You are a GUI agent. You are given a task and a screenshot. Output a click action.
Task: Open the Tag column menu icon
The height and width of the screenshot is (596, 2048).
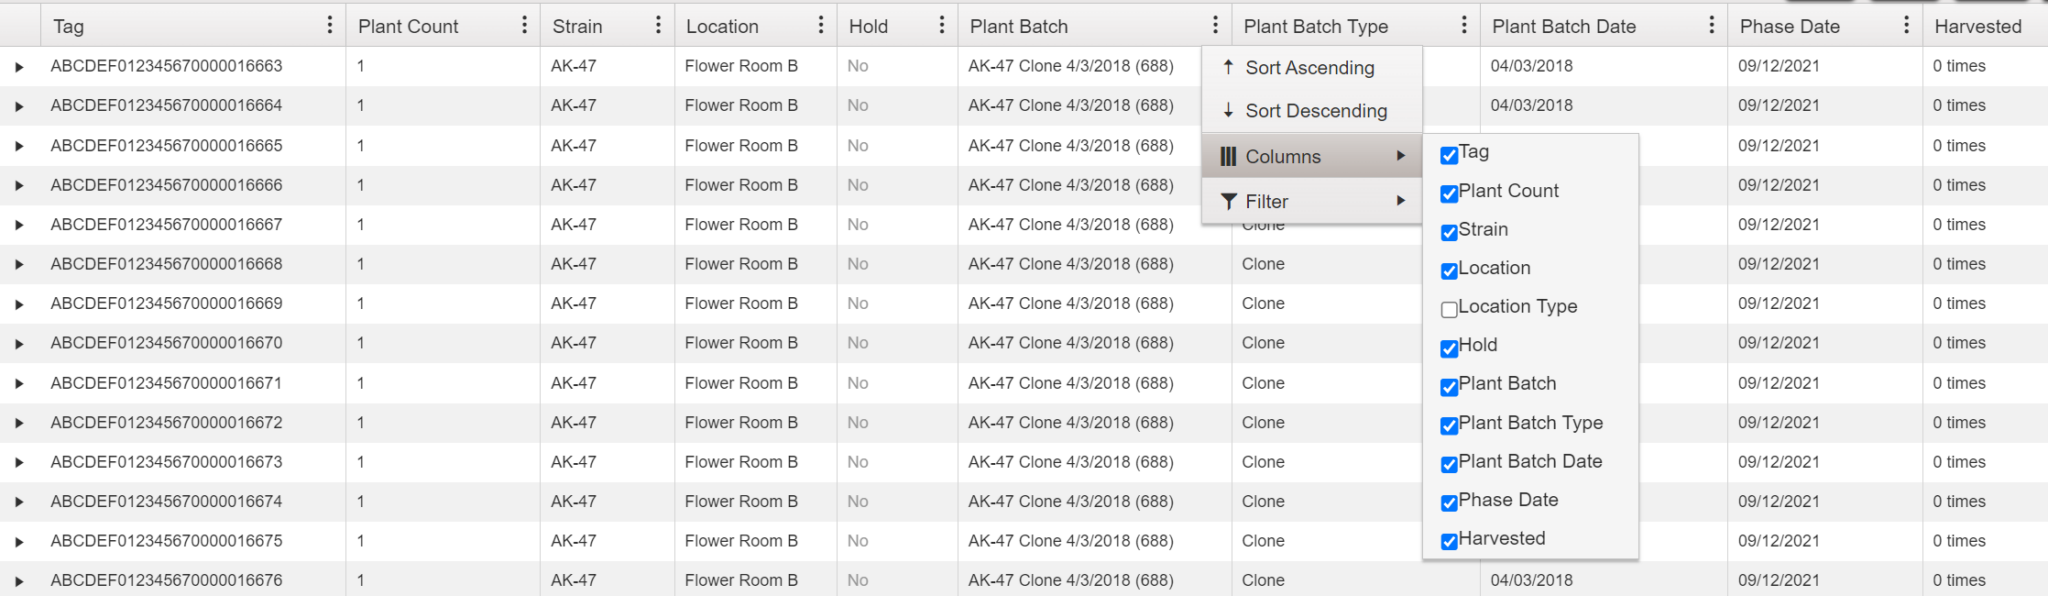tap(330, 25)
